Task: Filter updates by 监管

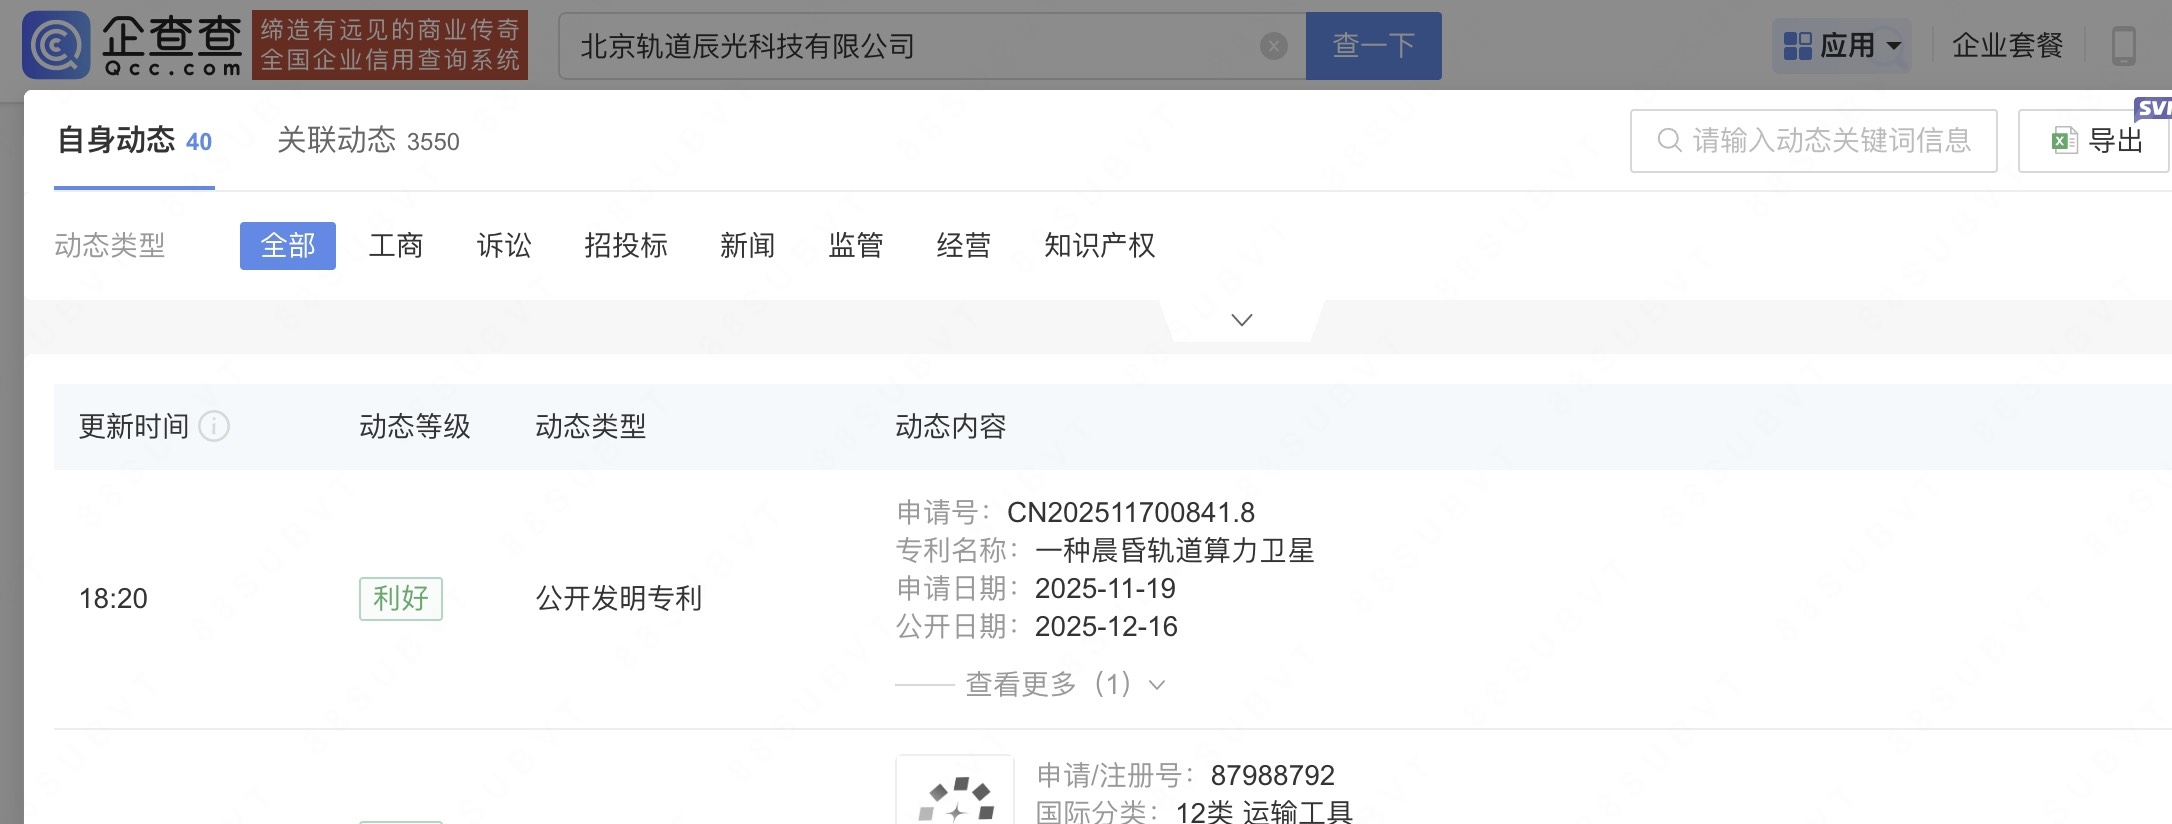Action: coord(856,246)
